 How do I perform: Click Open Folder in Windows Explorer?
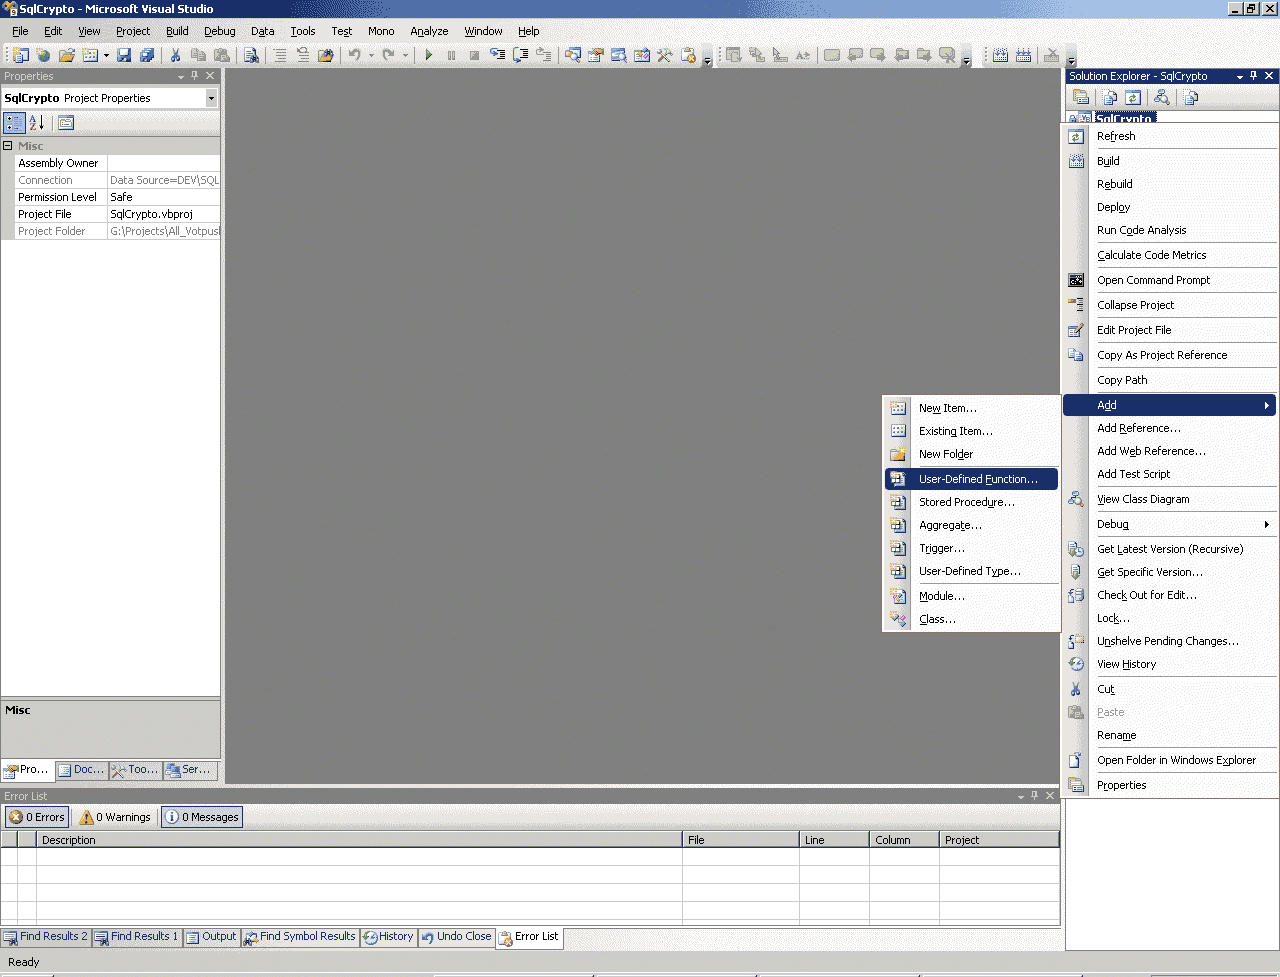pos(1170,760)
